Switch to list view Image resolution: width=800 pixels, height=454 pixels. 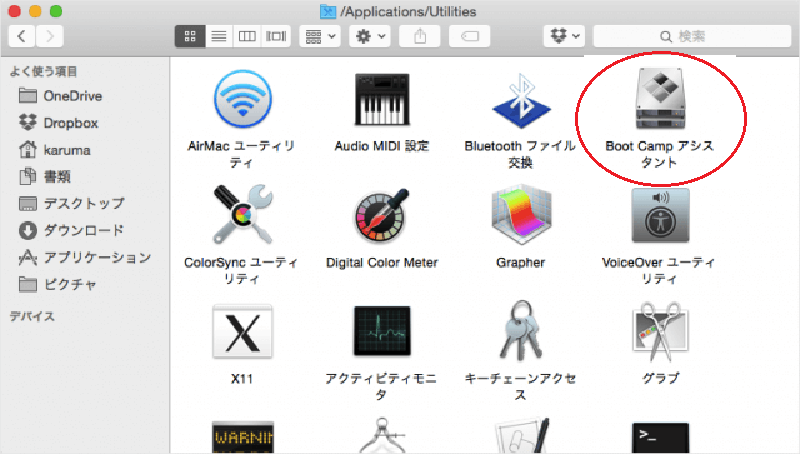coord(219,36)
